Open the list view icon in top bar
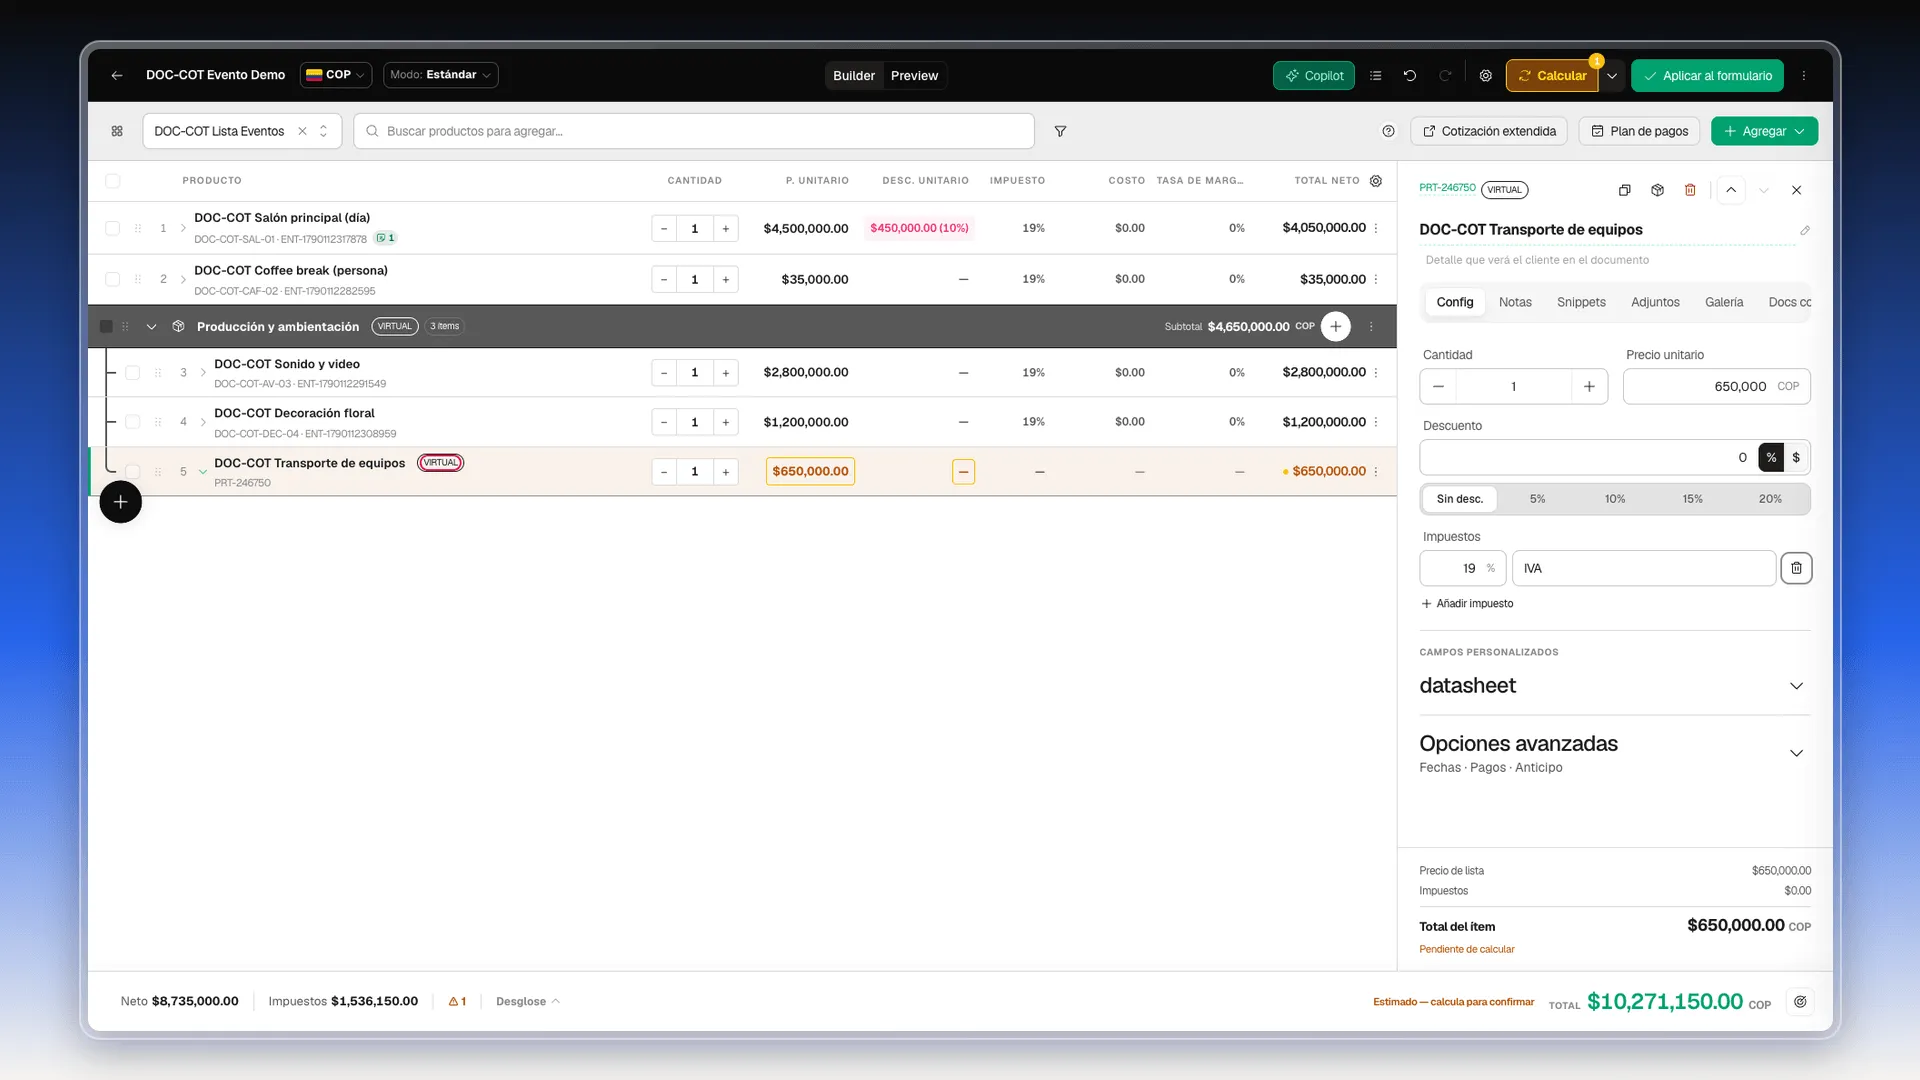Screen dimensions: 1920x1080 (x=1376, y=76)
